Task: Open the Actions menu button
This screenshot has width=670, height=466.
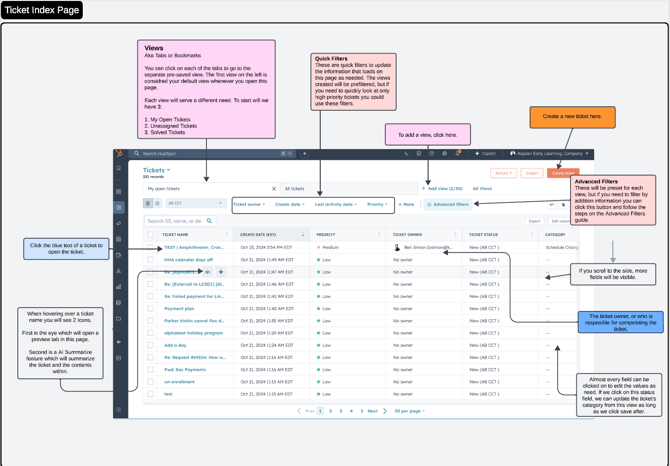Action: click(x=503, y=173)
